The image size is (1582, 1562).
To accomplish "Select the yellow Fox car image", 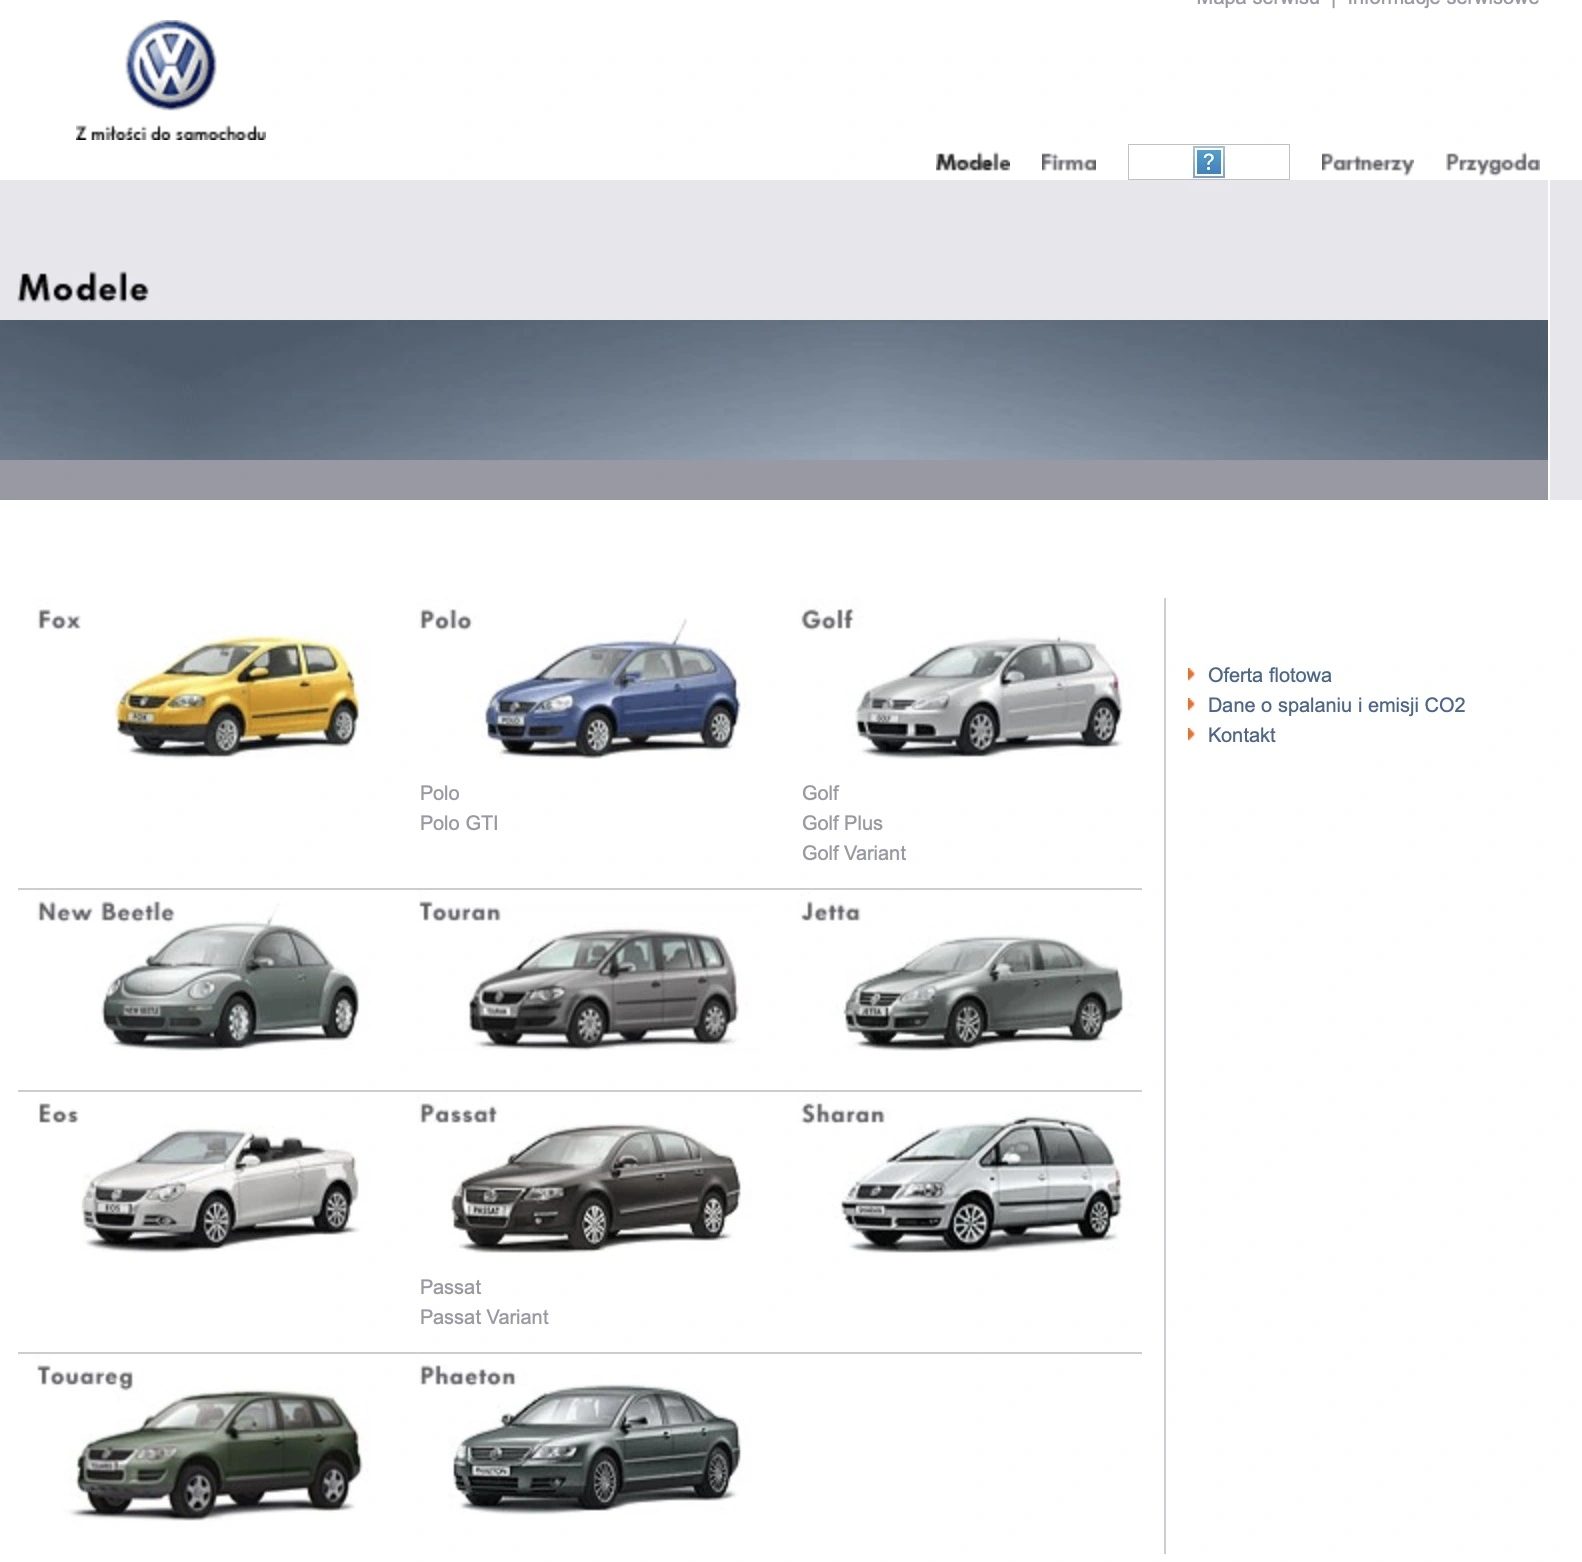I will 237,696.
